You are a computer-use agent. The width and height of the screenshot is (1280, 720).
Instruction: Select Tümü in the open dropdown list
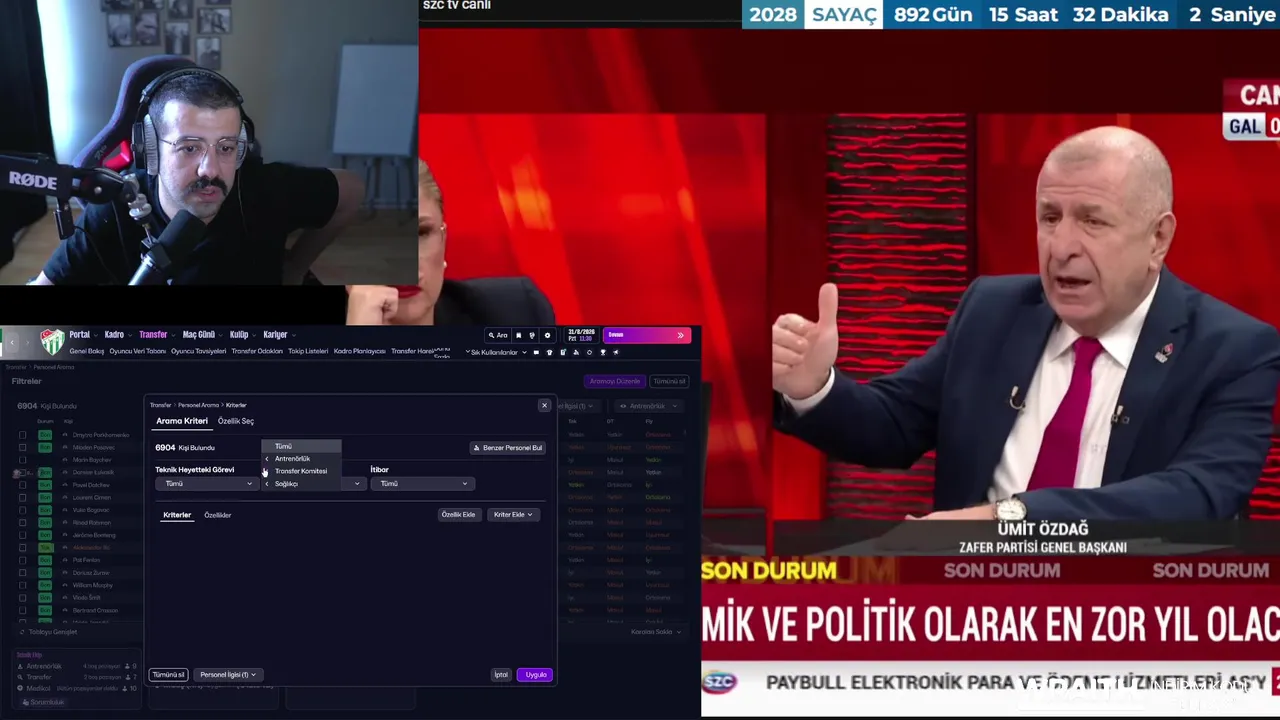[301, 446]
